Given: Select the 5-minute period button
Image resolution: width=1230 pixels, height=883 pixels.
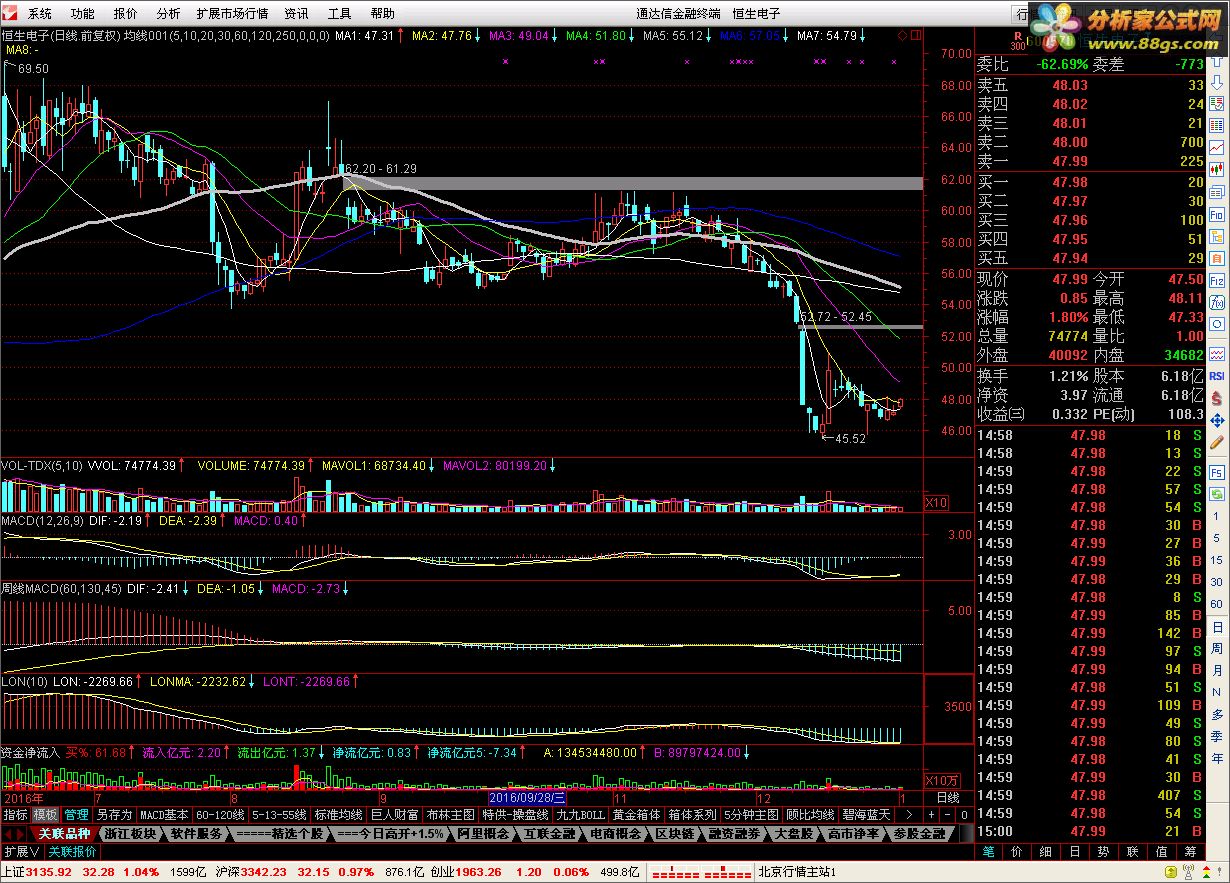Looking at the screenshot, I should (1216, 538).
